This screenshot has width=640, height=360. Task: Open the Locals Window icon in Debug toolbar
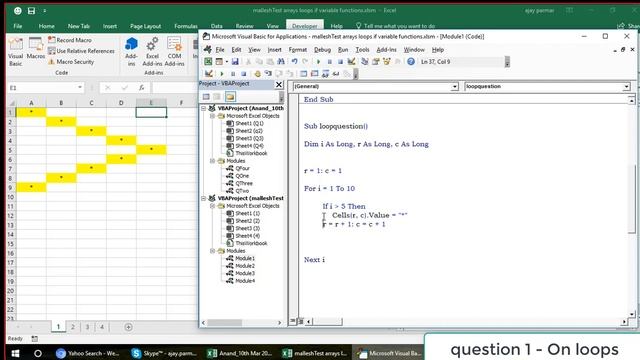point(303,74)
